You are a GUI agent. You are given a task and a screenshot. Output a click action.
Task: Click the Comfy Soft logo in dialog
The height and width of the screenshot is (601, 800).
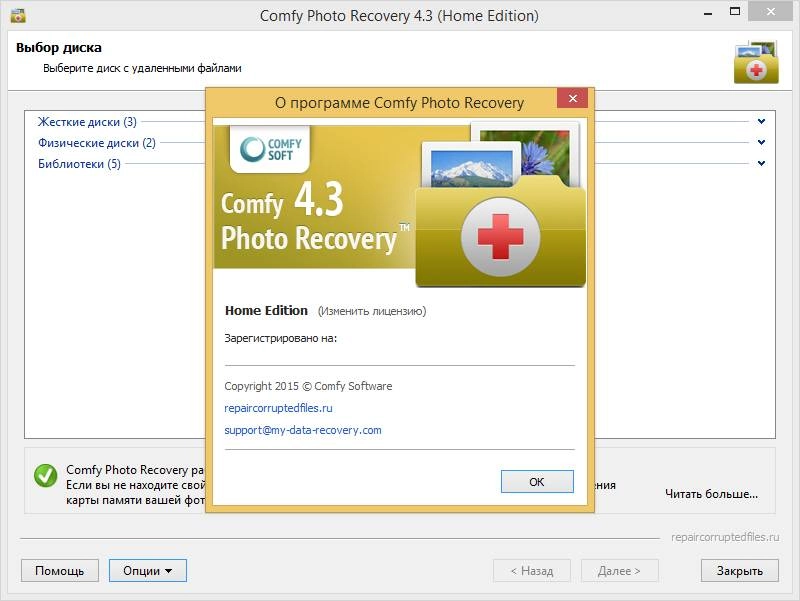[x=270, y=149]
